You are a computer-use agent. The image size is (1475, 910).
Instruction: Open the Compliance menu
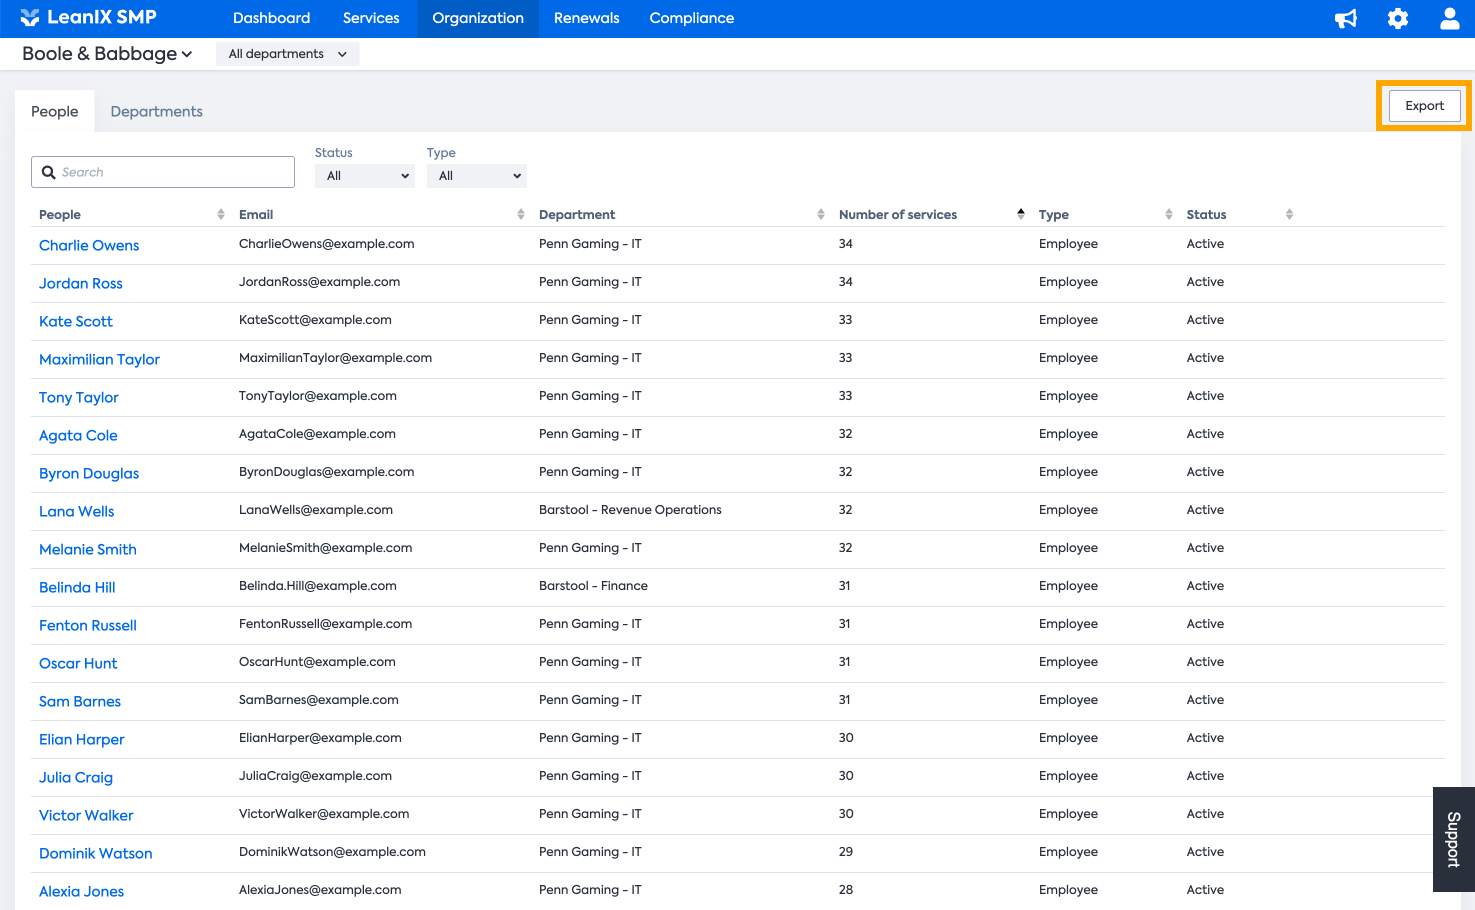click(x=692, y=18)
